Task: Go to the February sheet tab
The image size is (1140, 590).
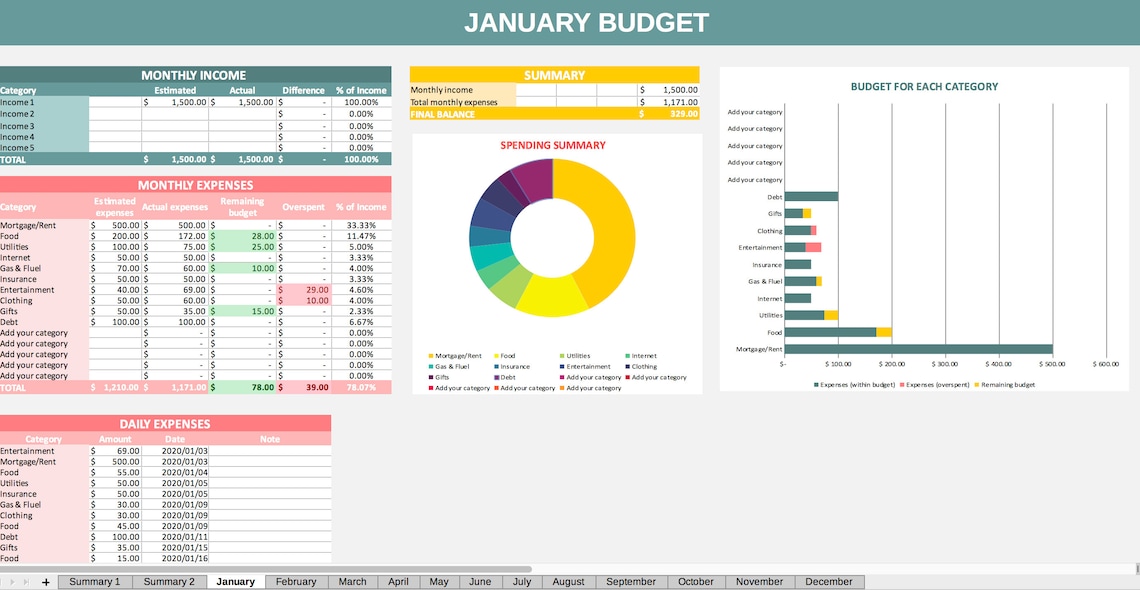Action: click(297, 582)
